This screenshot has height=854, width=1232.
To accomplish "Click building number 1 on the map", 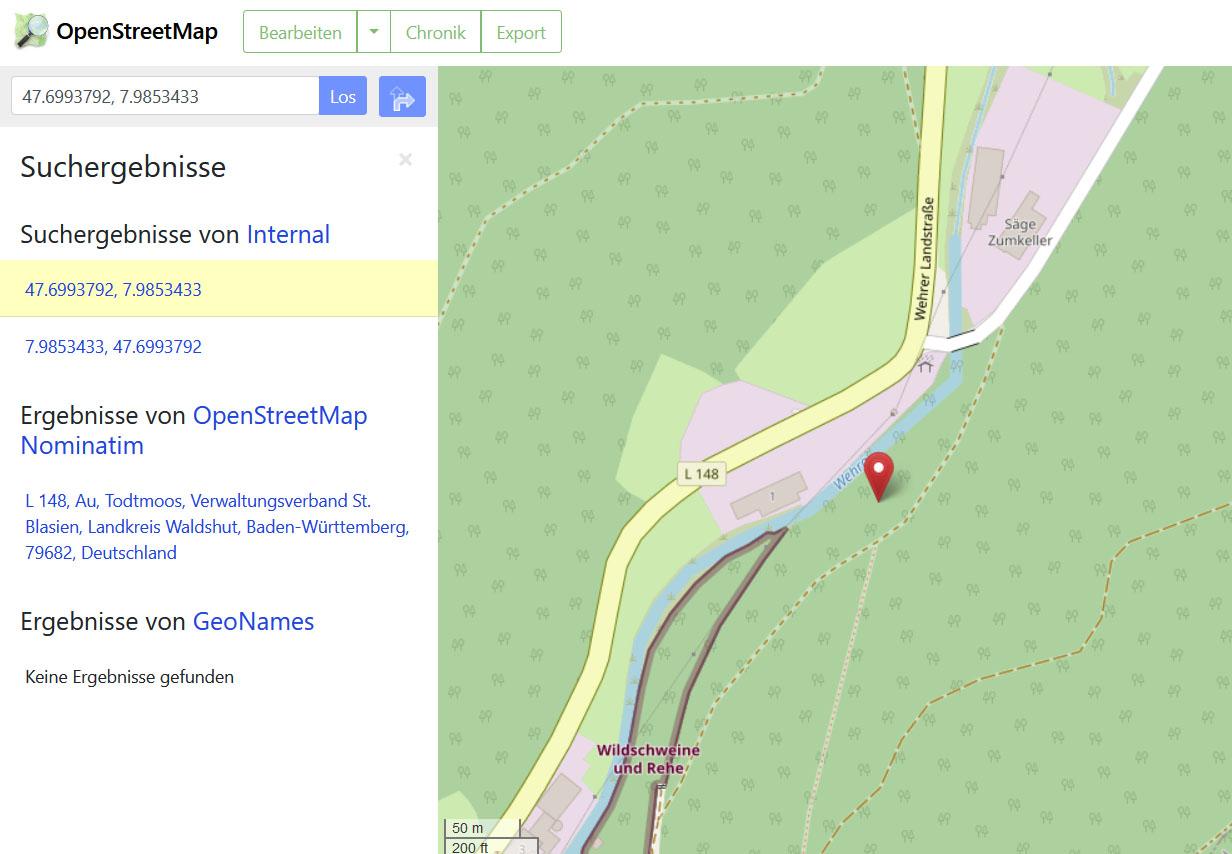I will pos(771,497).
